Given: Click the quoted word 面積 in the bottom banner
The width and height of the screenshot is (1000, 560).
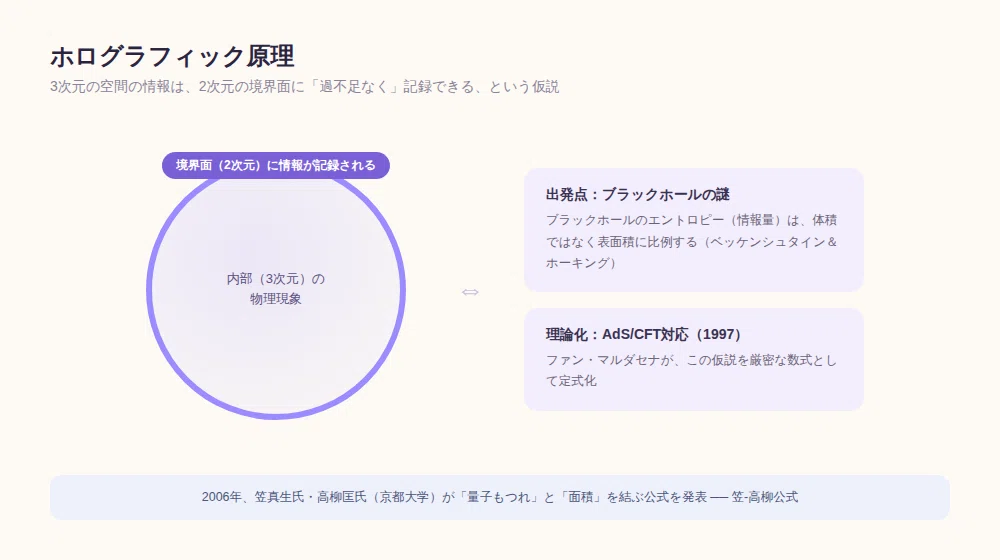Looking at the screenshot, I should 580,497.
